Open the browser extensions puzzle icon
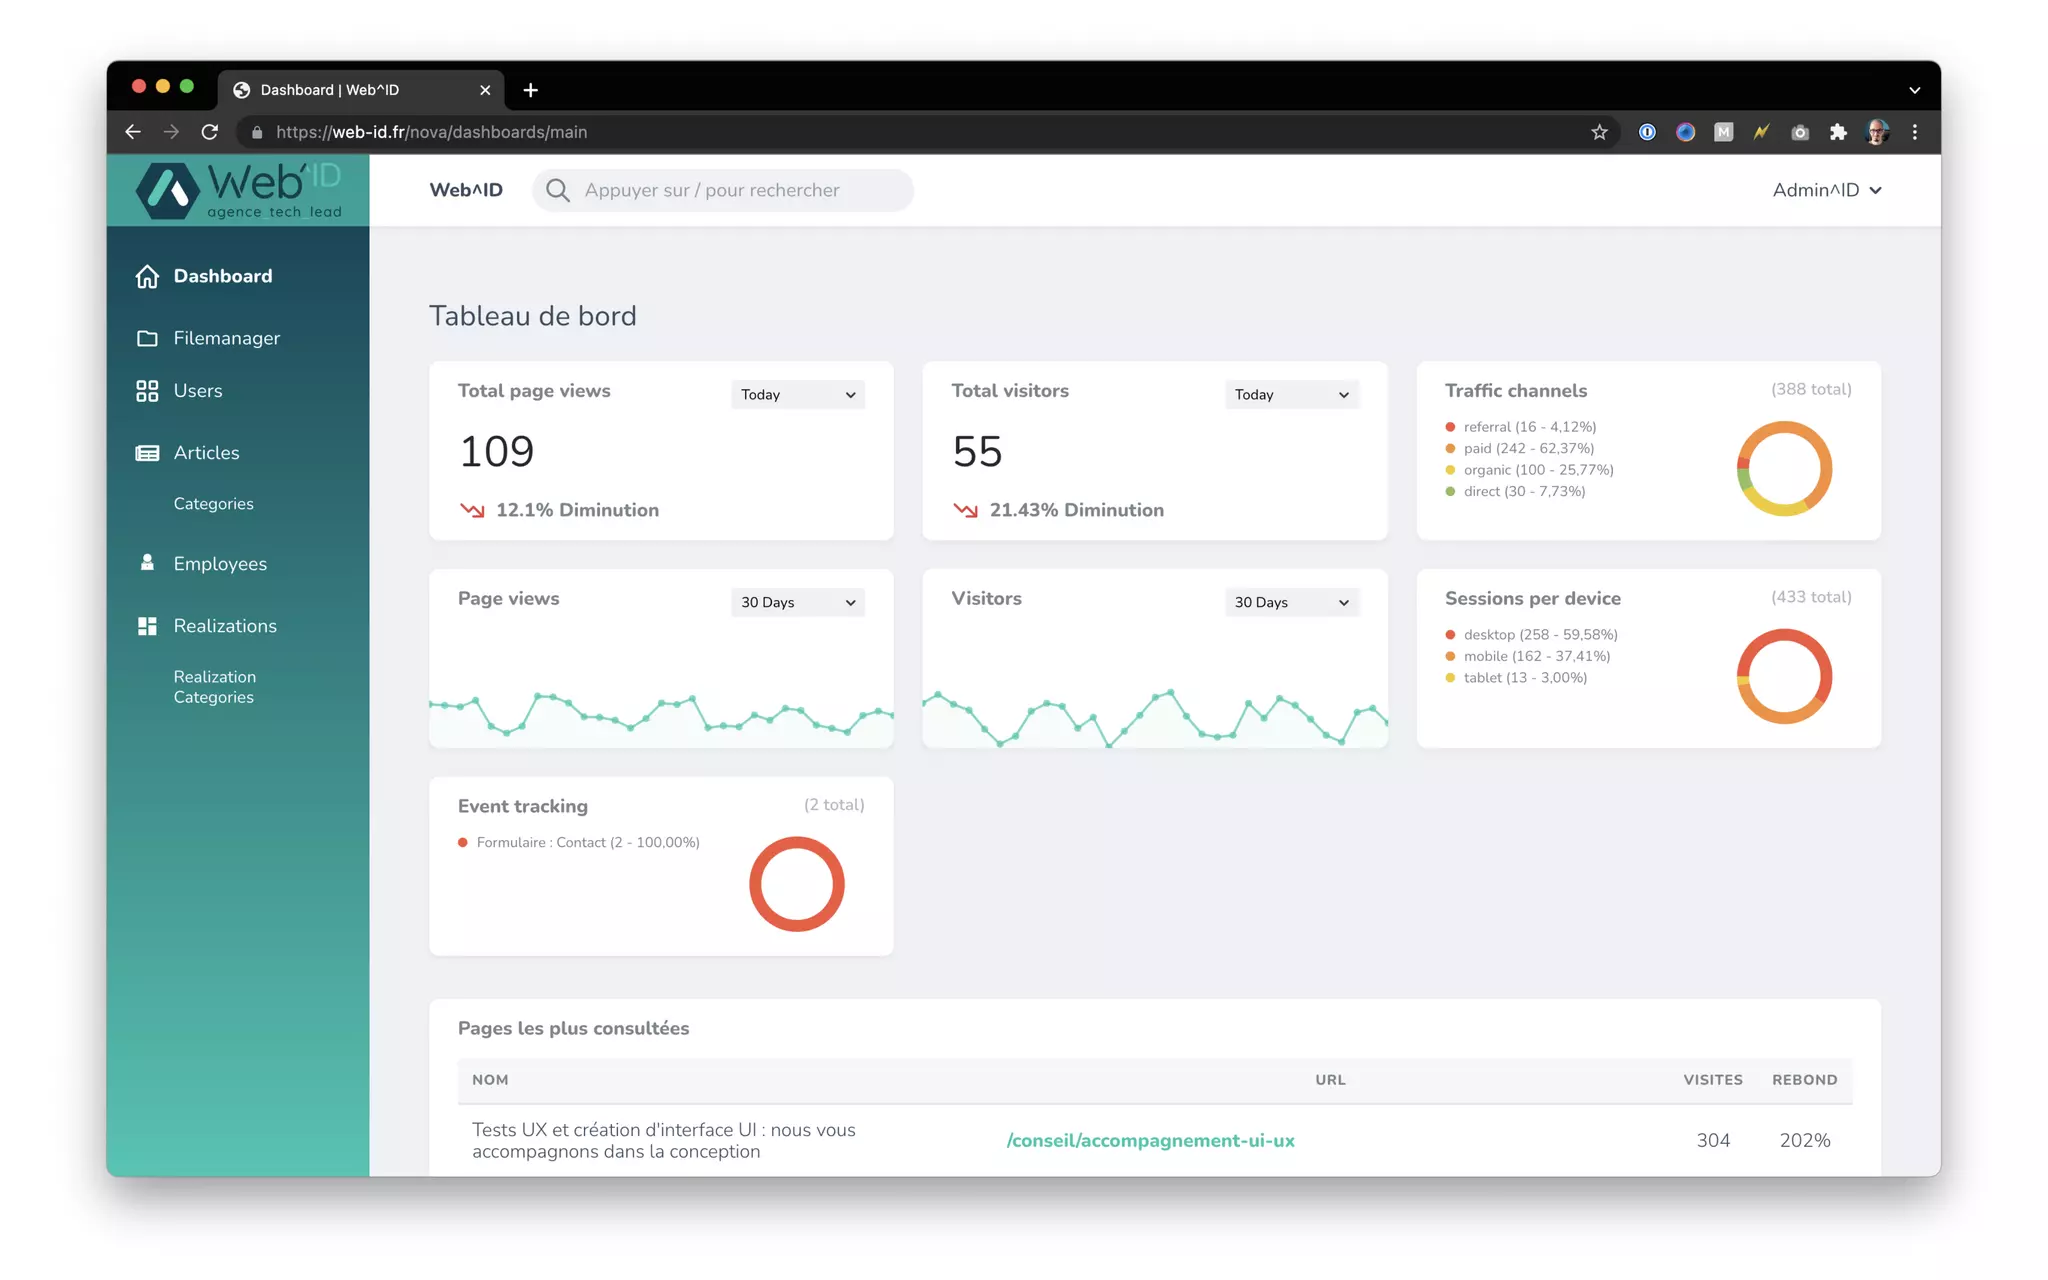Image resolution: width=2048 pixels, height=1280 pixels. click(x=1838, y=132)
